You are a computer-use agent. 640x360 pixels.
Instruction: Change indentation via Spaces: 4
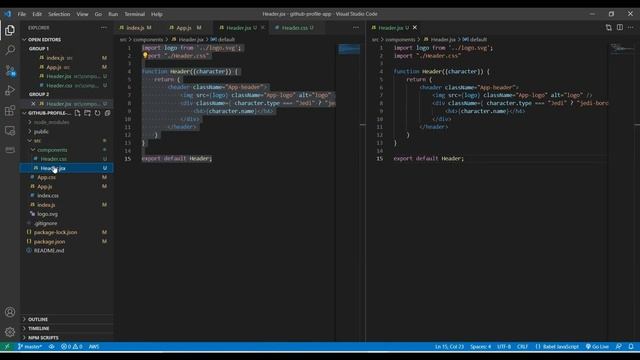point(480,347)
